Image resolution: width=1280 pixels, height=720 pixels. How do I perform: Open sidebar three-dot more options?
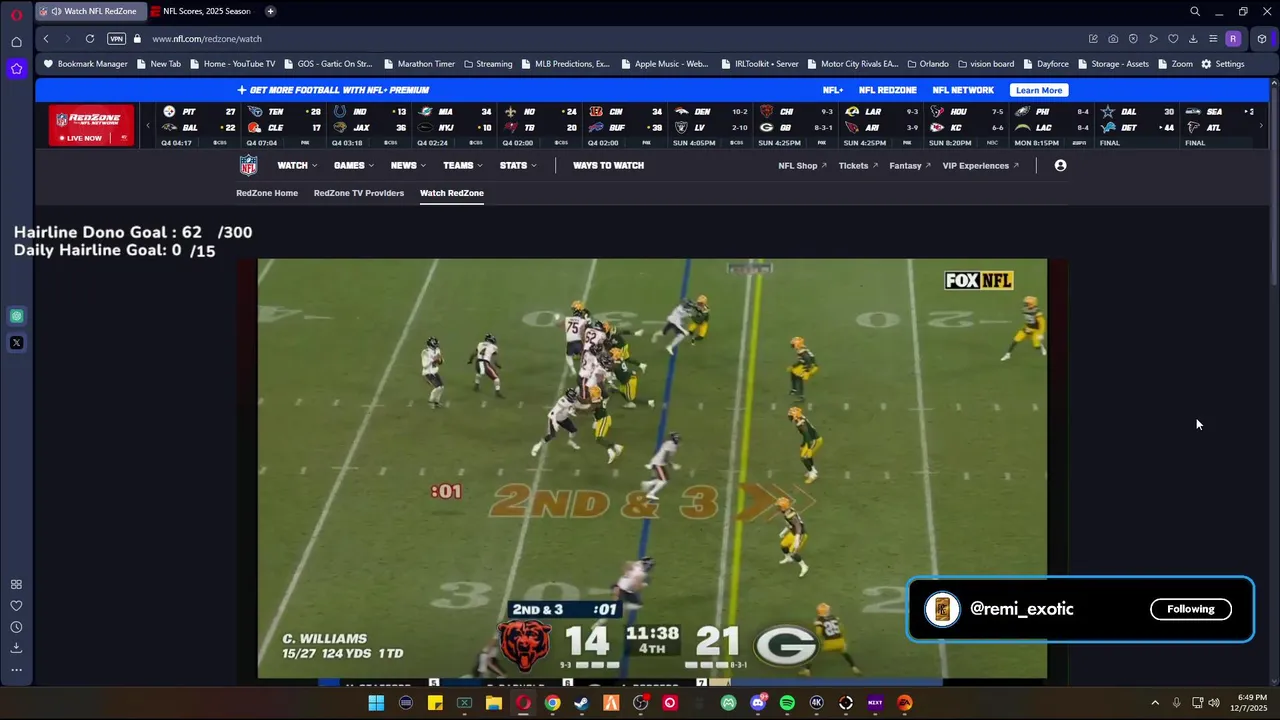pyautogui.click(x=16, y=670)
